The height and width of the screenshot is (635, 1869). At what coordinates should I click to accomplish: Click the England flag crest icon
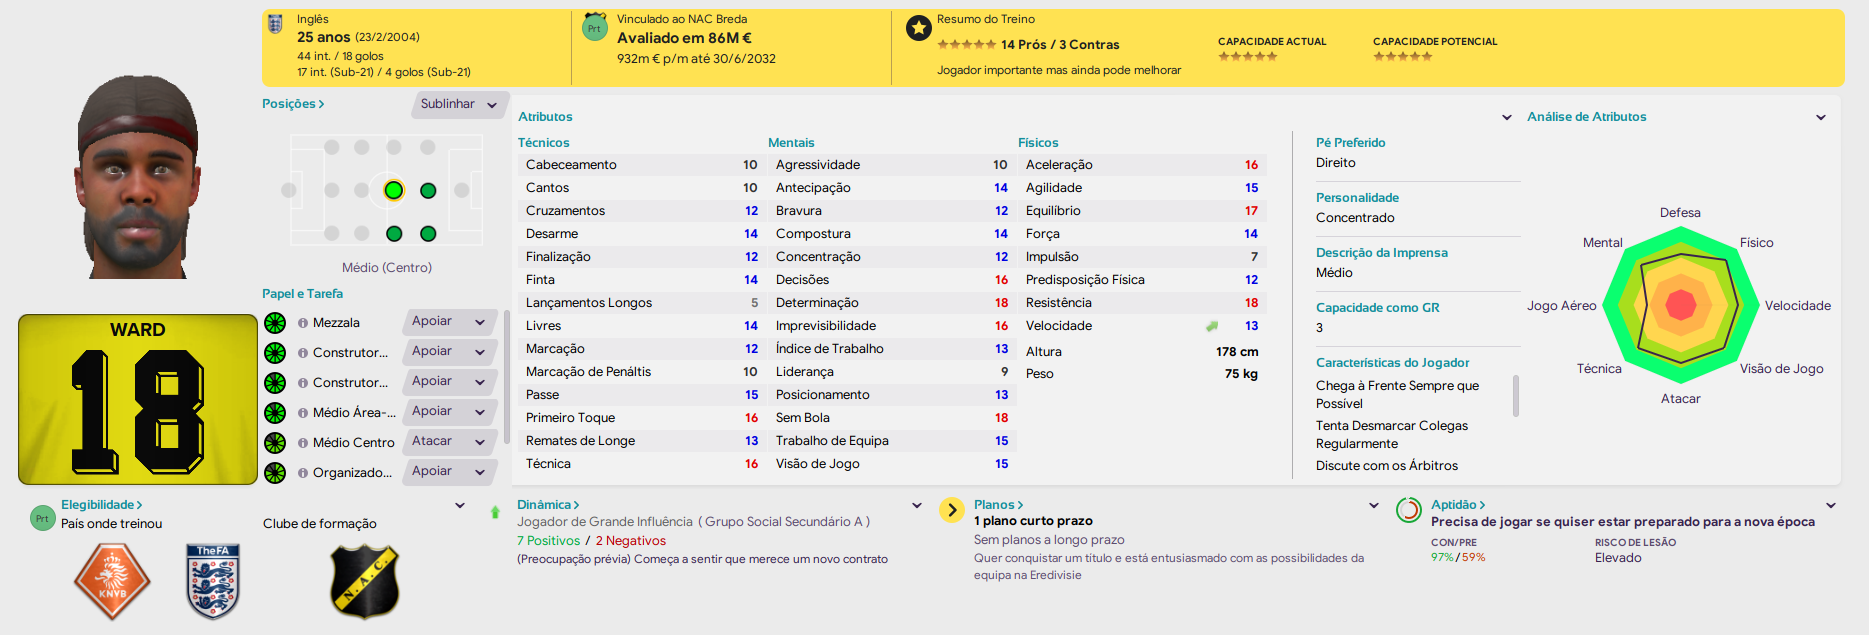point(275,24)
